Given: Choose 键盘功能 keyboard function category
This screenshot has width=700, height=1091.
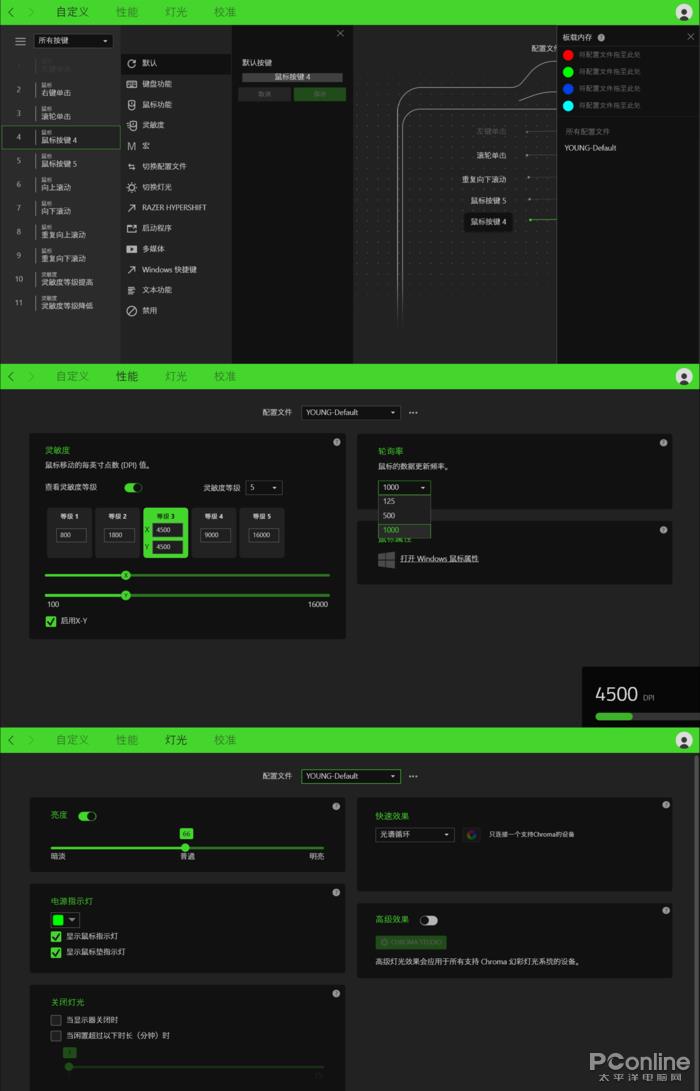Looking at the screenshot, I should pyautogui.click(x=175, y=83).
